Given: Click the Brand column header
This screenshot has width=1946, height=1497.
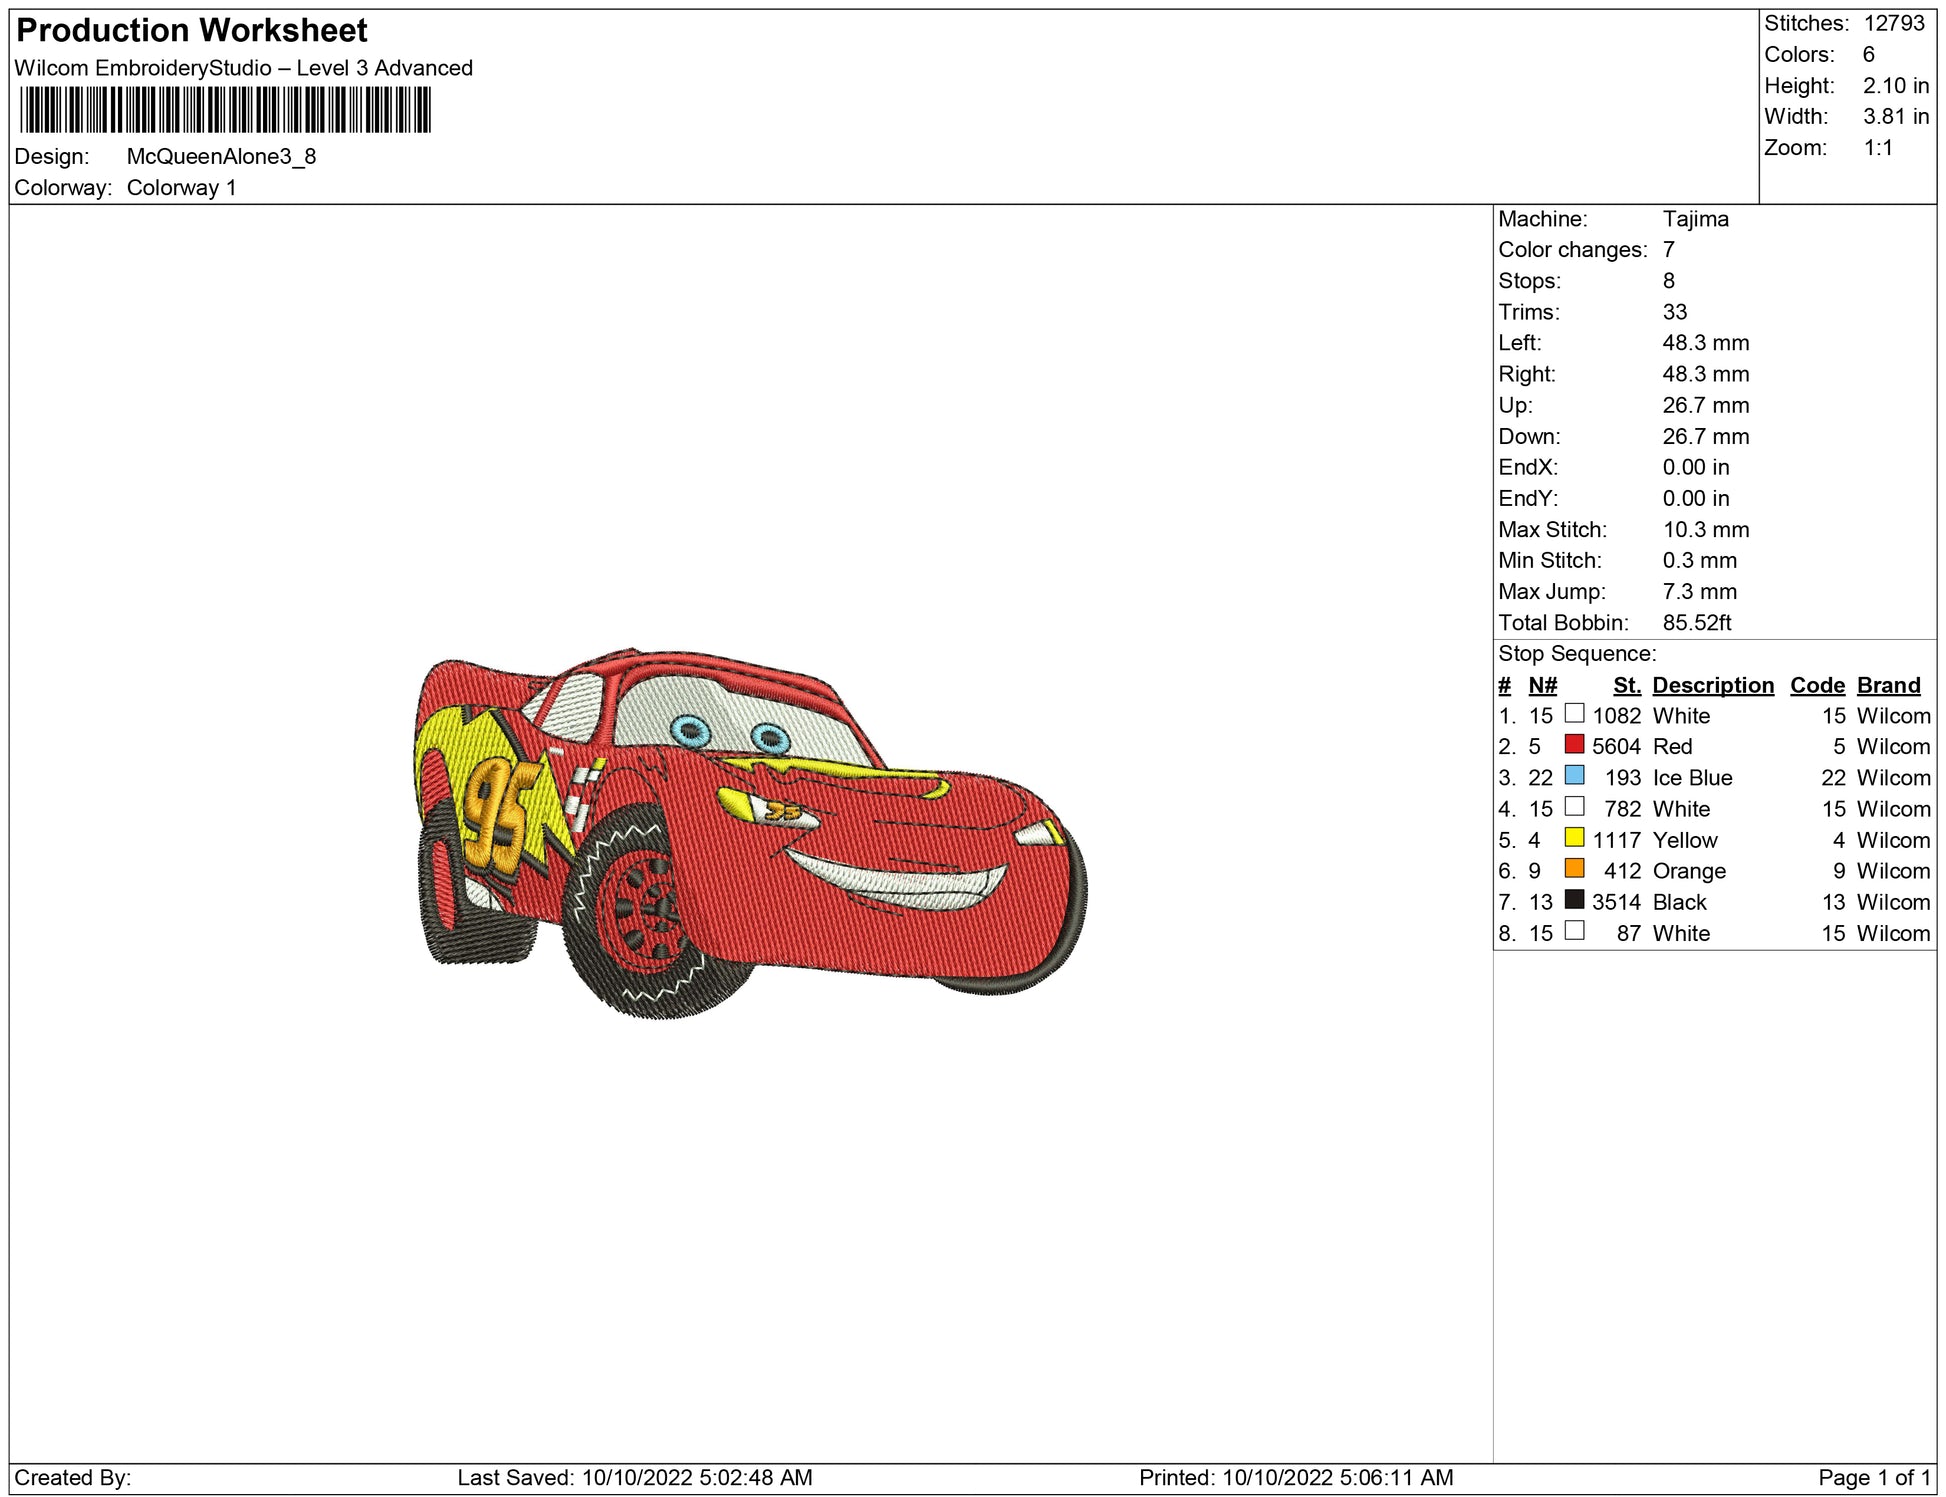Looking at the screenshot, I should tap(1888, 685).
